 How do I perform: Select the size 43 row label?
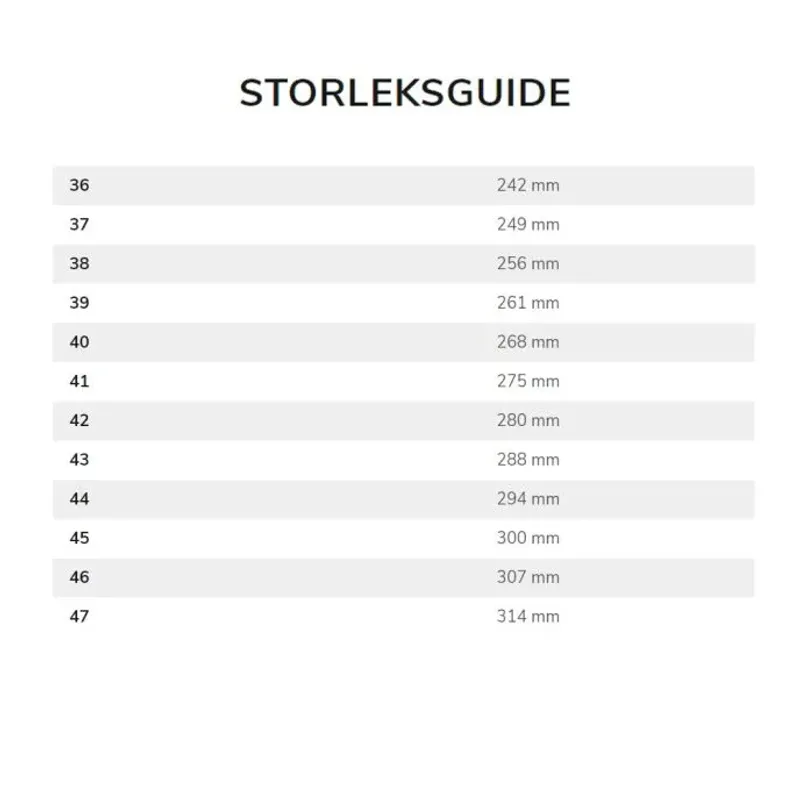click(x=79, y=460)
